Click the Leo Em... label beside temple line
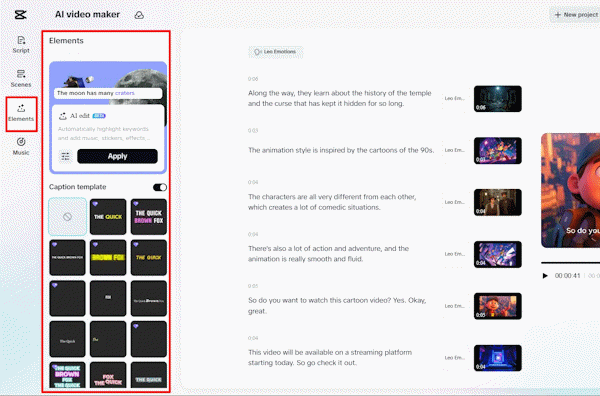Viewport: 600px width, 396px height. 455,98
